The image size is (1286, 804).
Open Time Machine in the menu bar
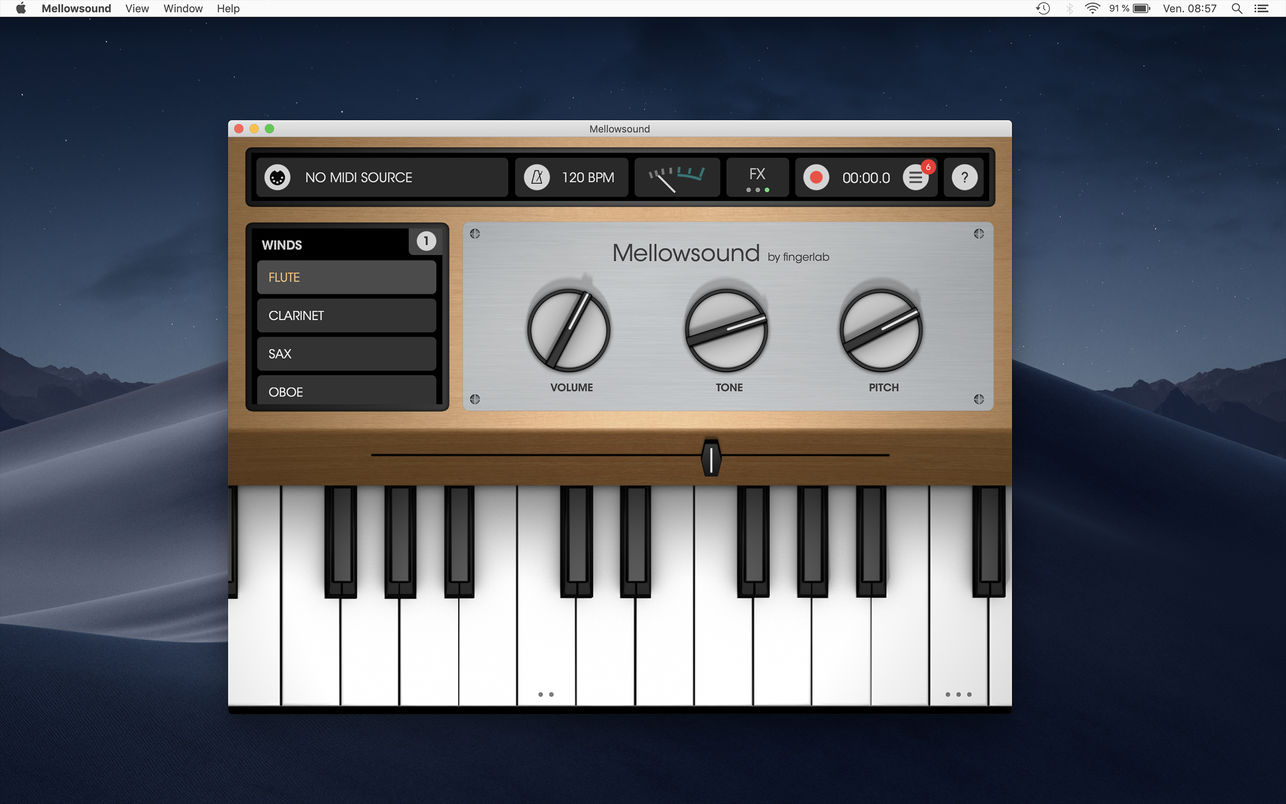pos(1043,8)
